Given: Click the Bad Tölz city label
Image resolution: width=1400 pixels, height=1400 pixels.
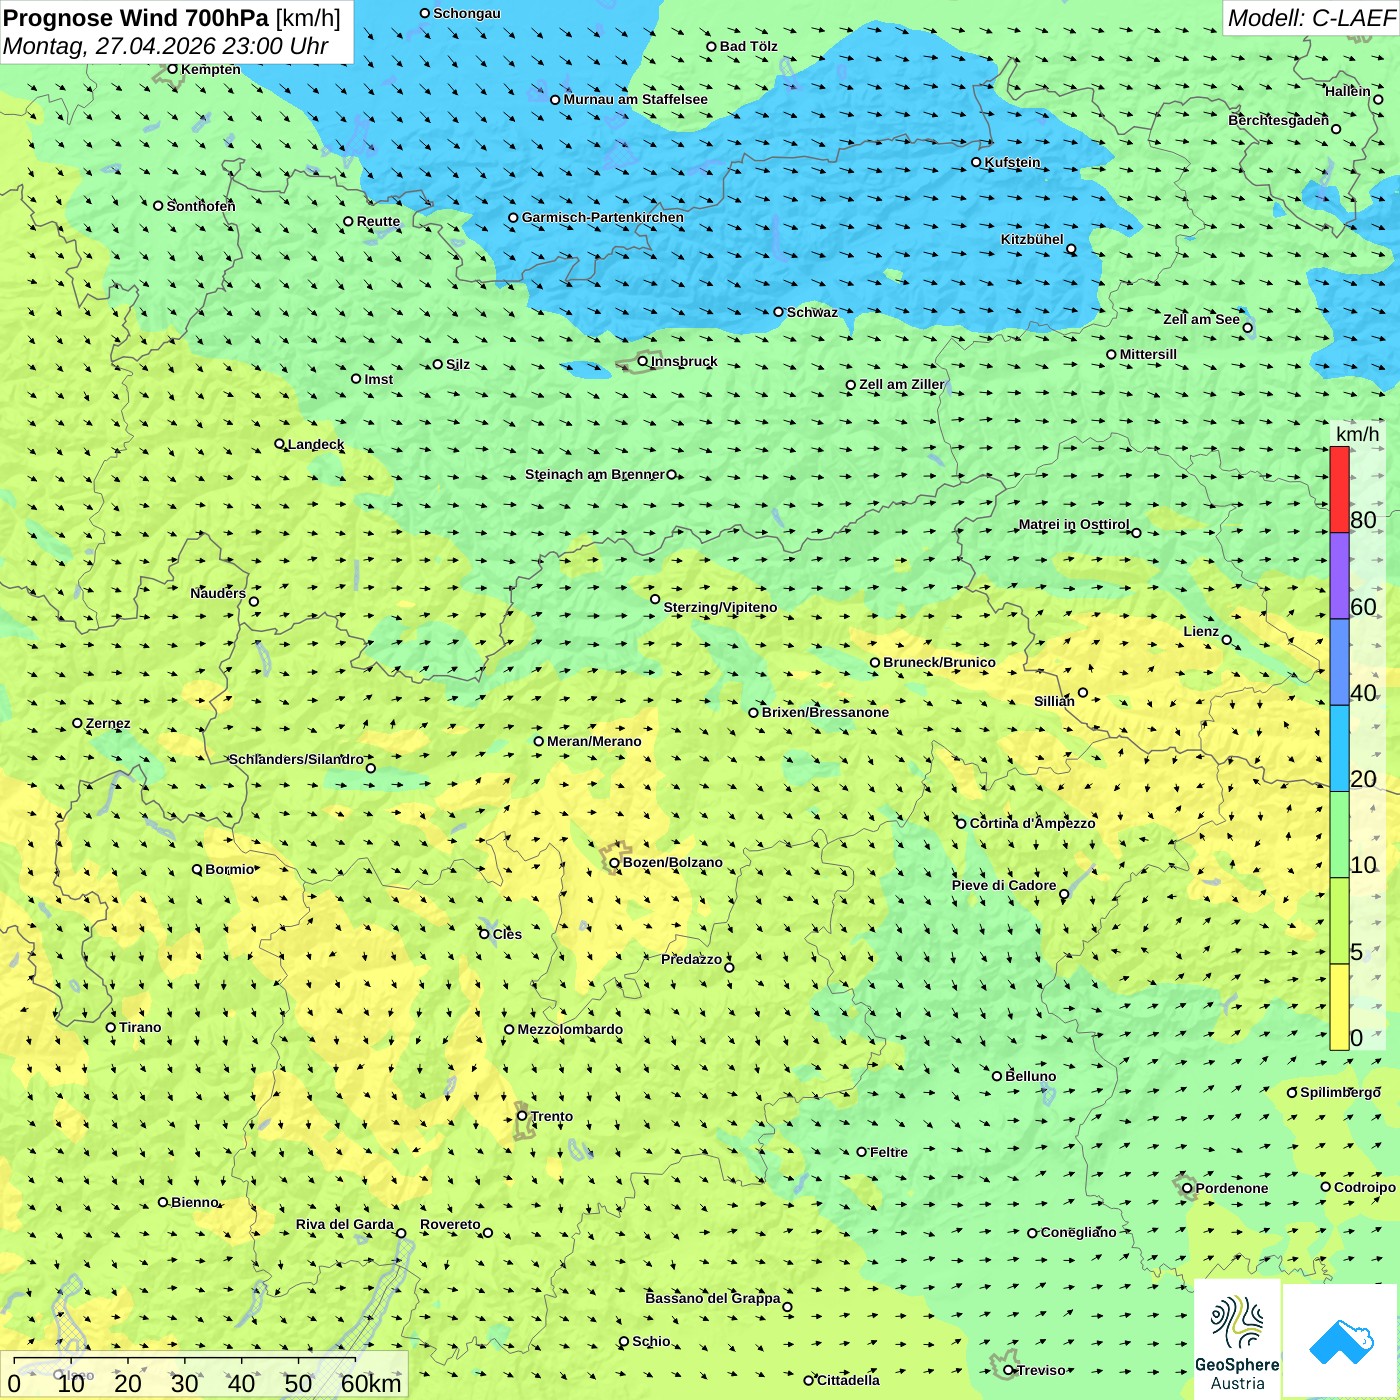Looking at the screenshot, I should [x=748, y=46].
